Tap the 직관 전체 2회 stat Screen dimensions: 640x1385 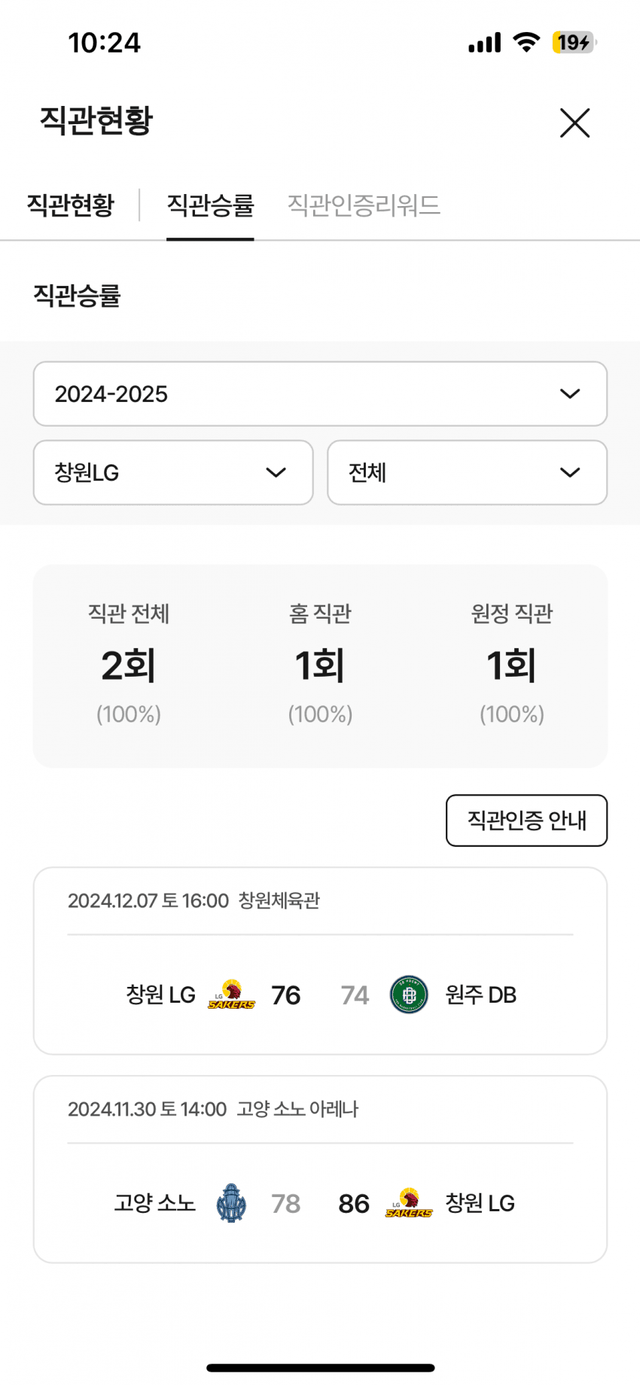point(129,665)
